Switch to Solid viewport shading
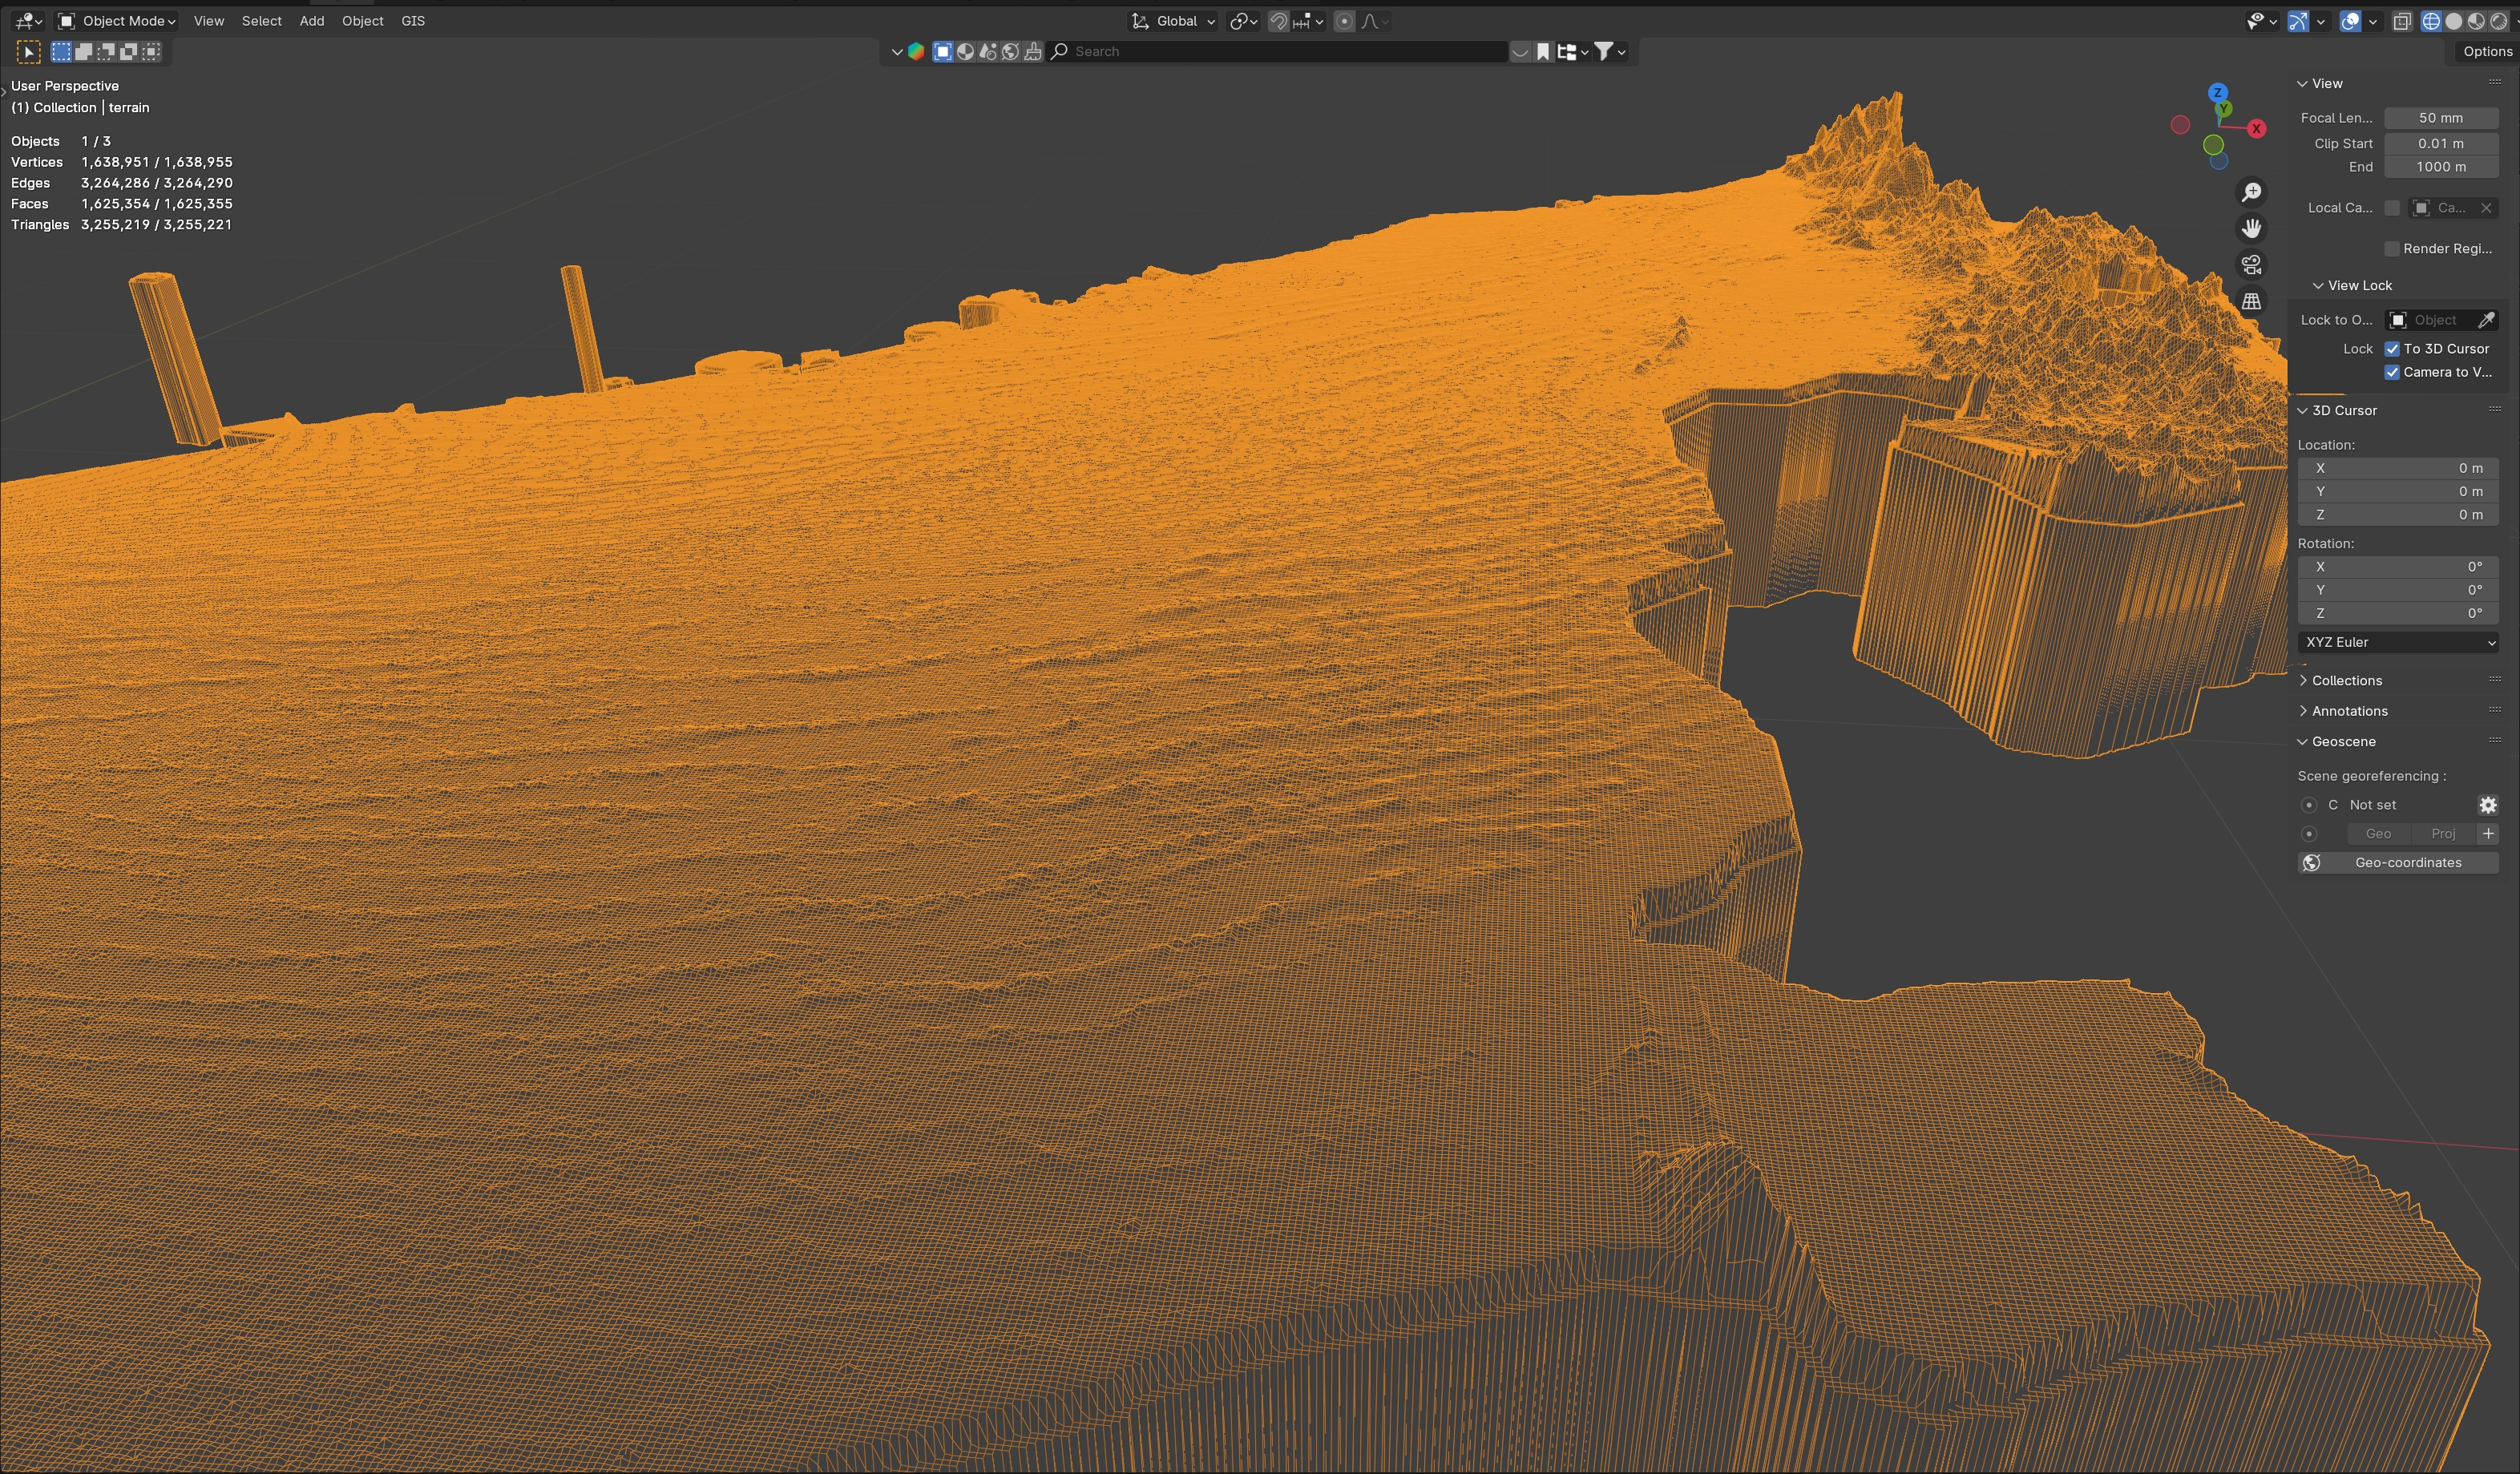The height and width of the screenshot is (1474, 2520). (x=2454, y=21)
